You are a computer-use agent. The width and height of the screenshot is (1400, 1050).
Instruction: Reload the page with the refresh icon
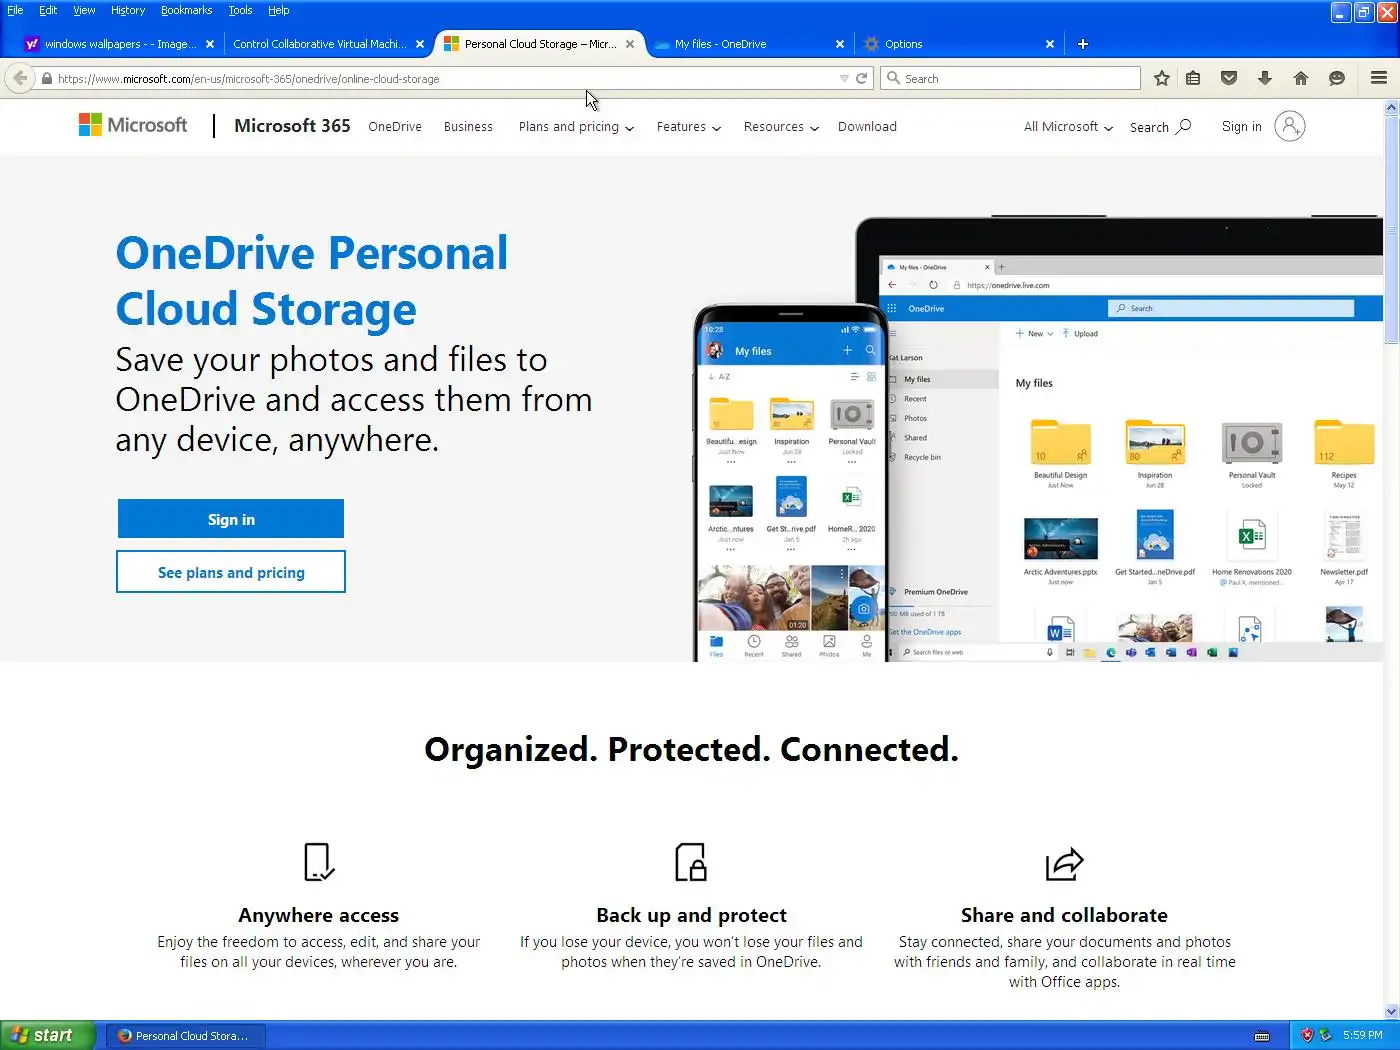click(861, 79)
